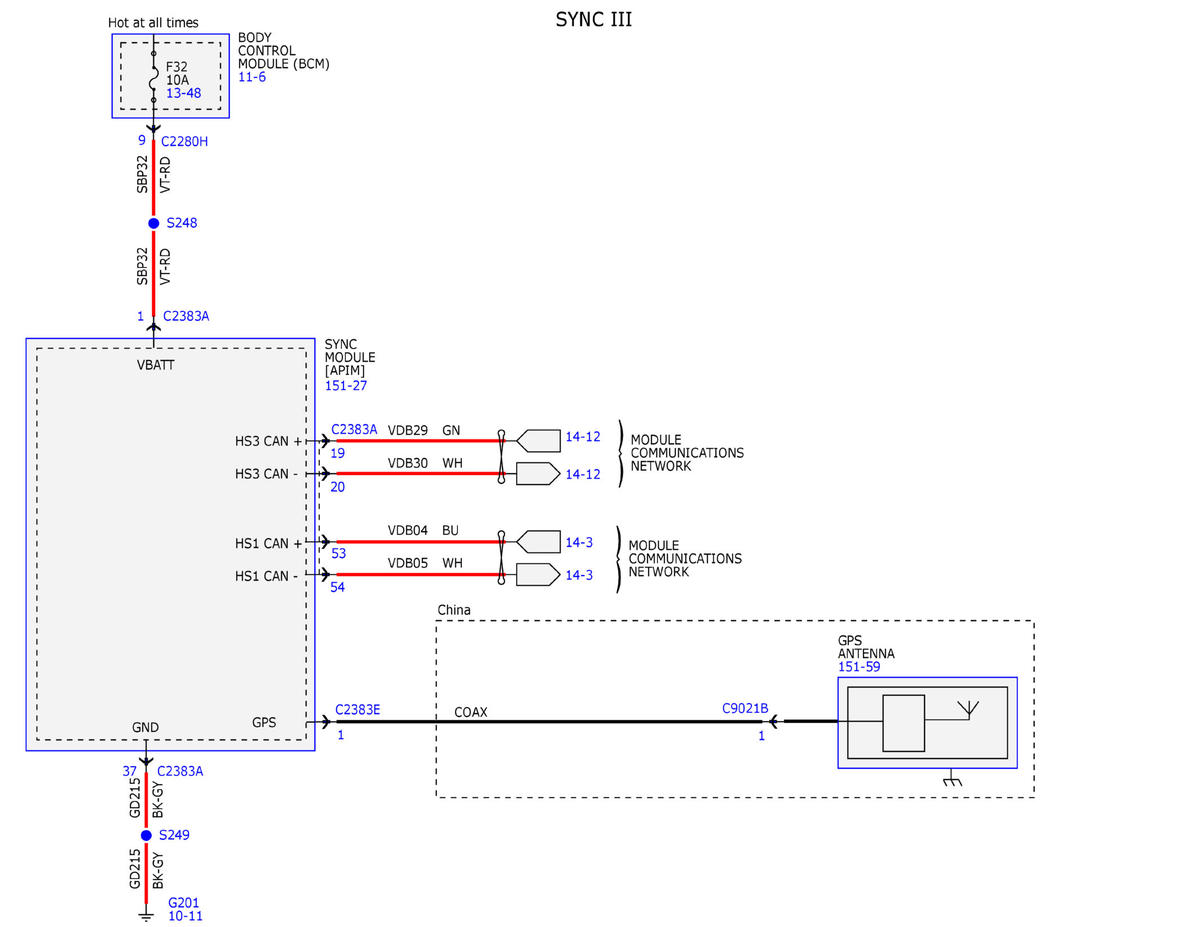This screenshot has width=1200, height=927.
Task: Click the 'HS1 CAN -' pin label
Action: point(266,576)
